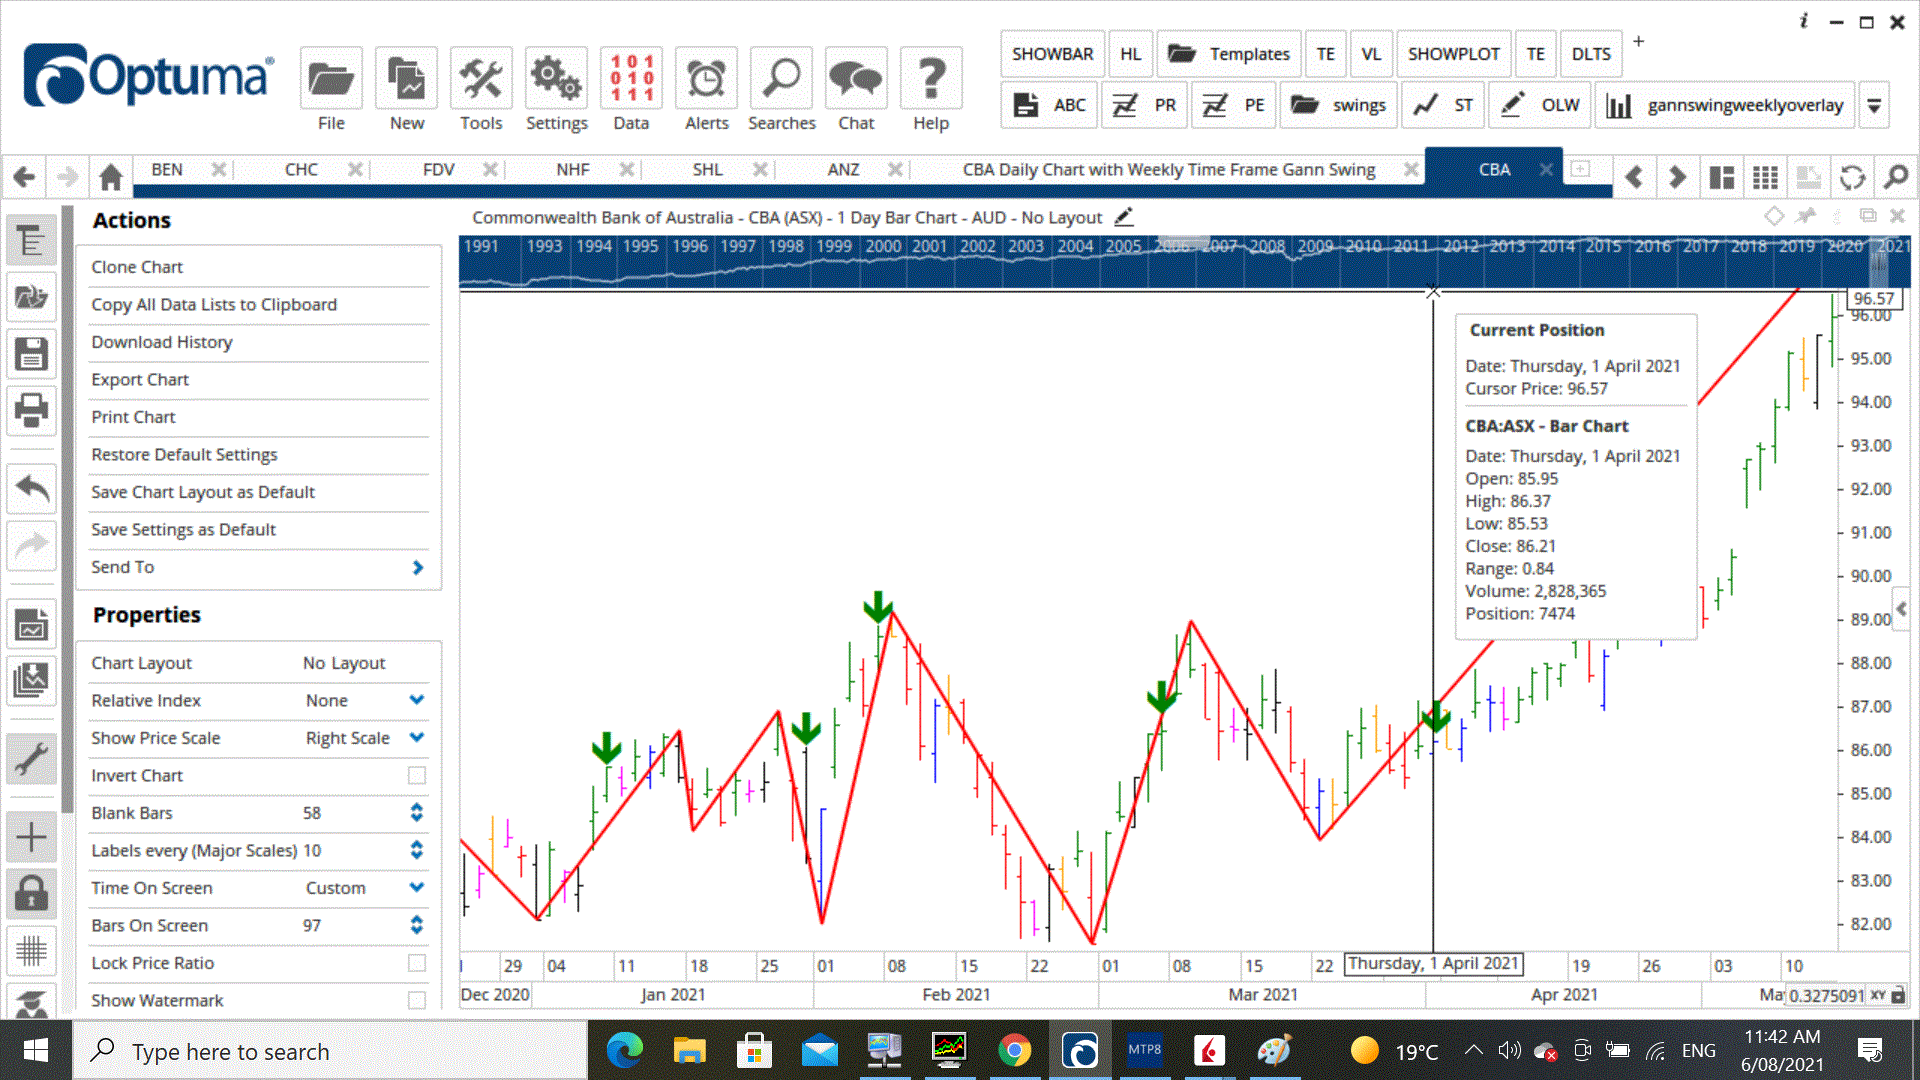Toggle the Show Watermark checkbox
The height and width of the screenshot is (1080, 1920).
(x=417, y=1000)
